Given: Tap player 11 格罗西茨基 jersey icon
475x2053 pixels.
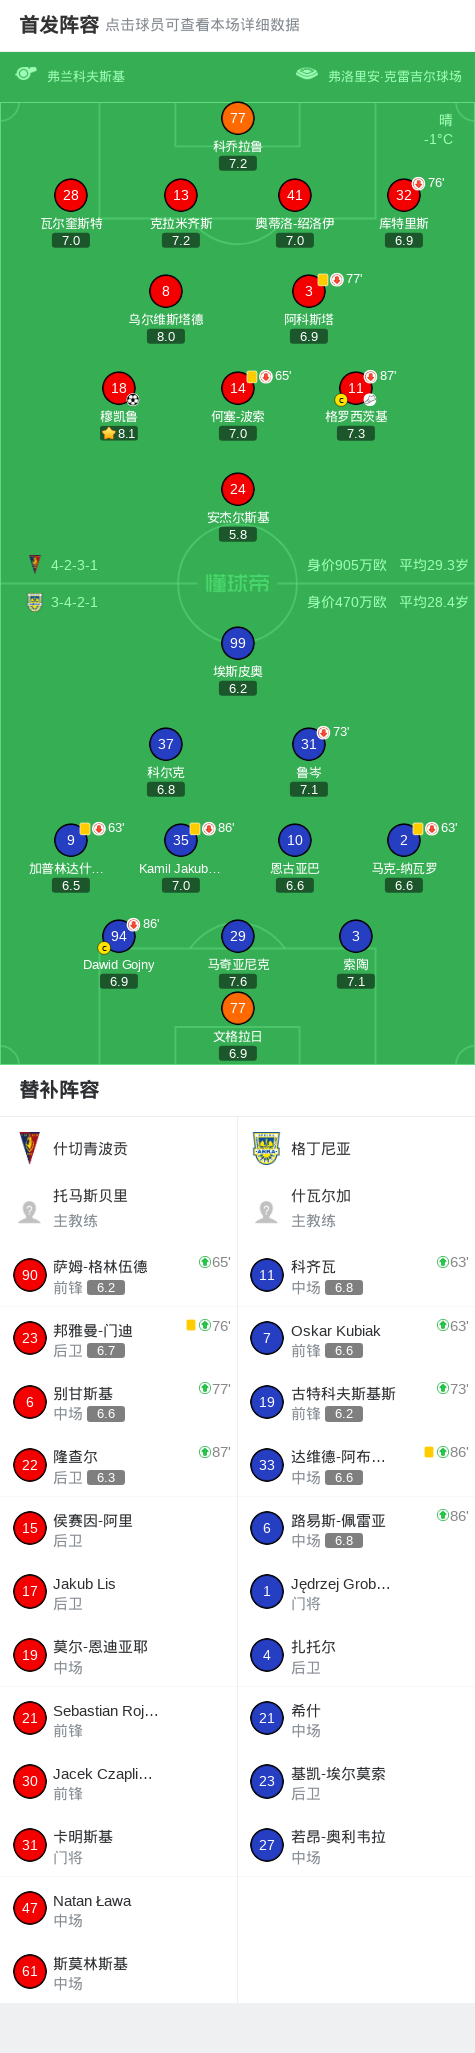Looking at the screenshot, I should click(x=355, y=388).
